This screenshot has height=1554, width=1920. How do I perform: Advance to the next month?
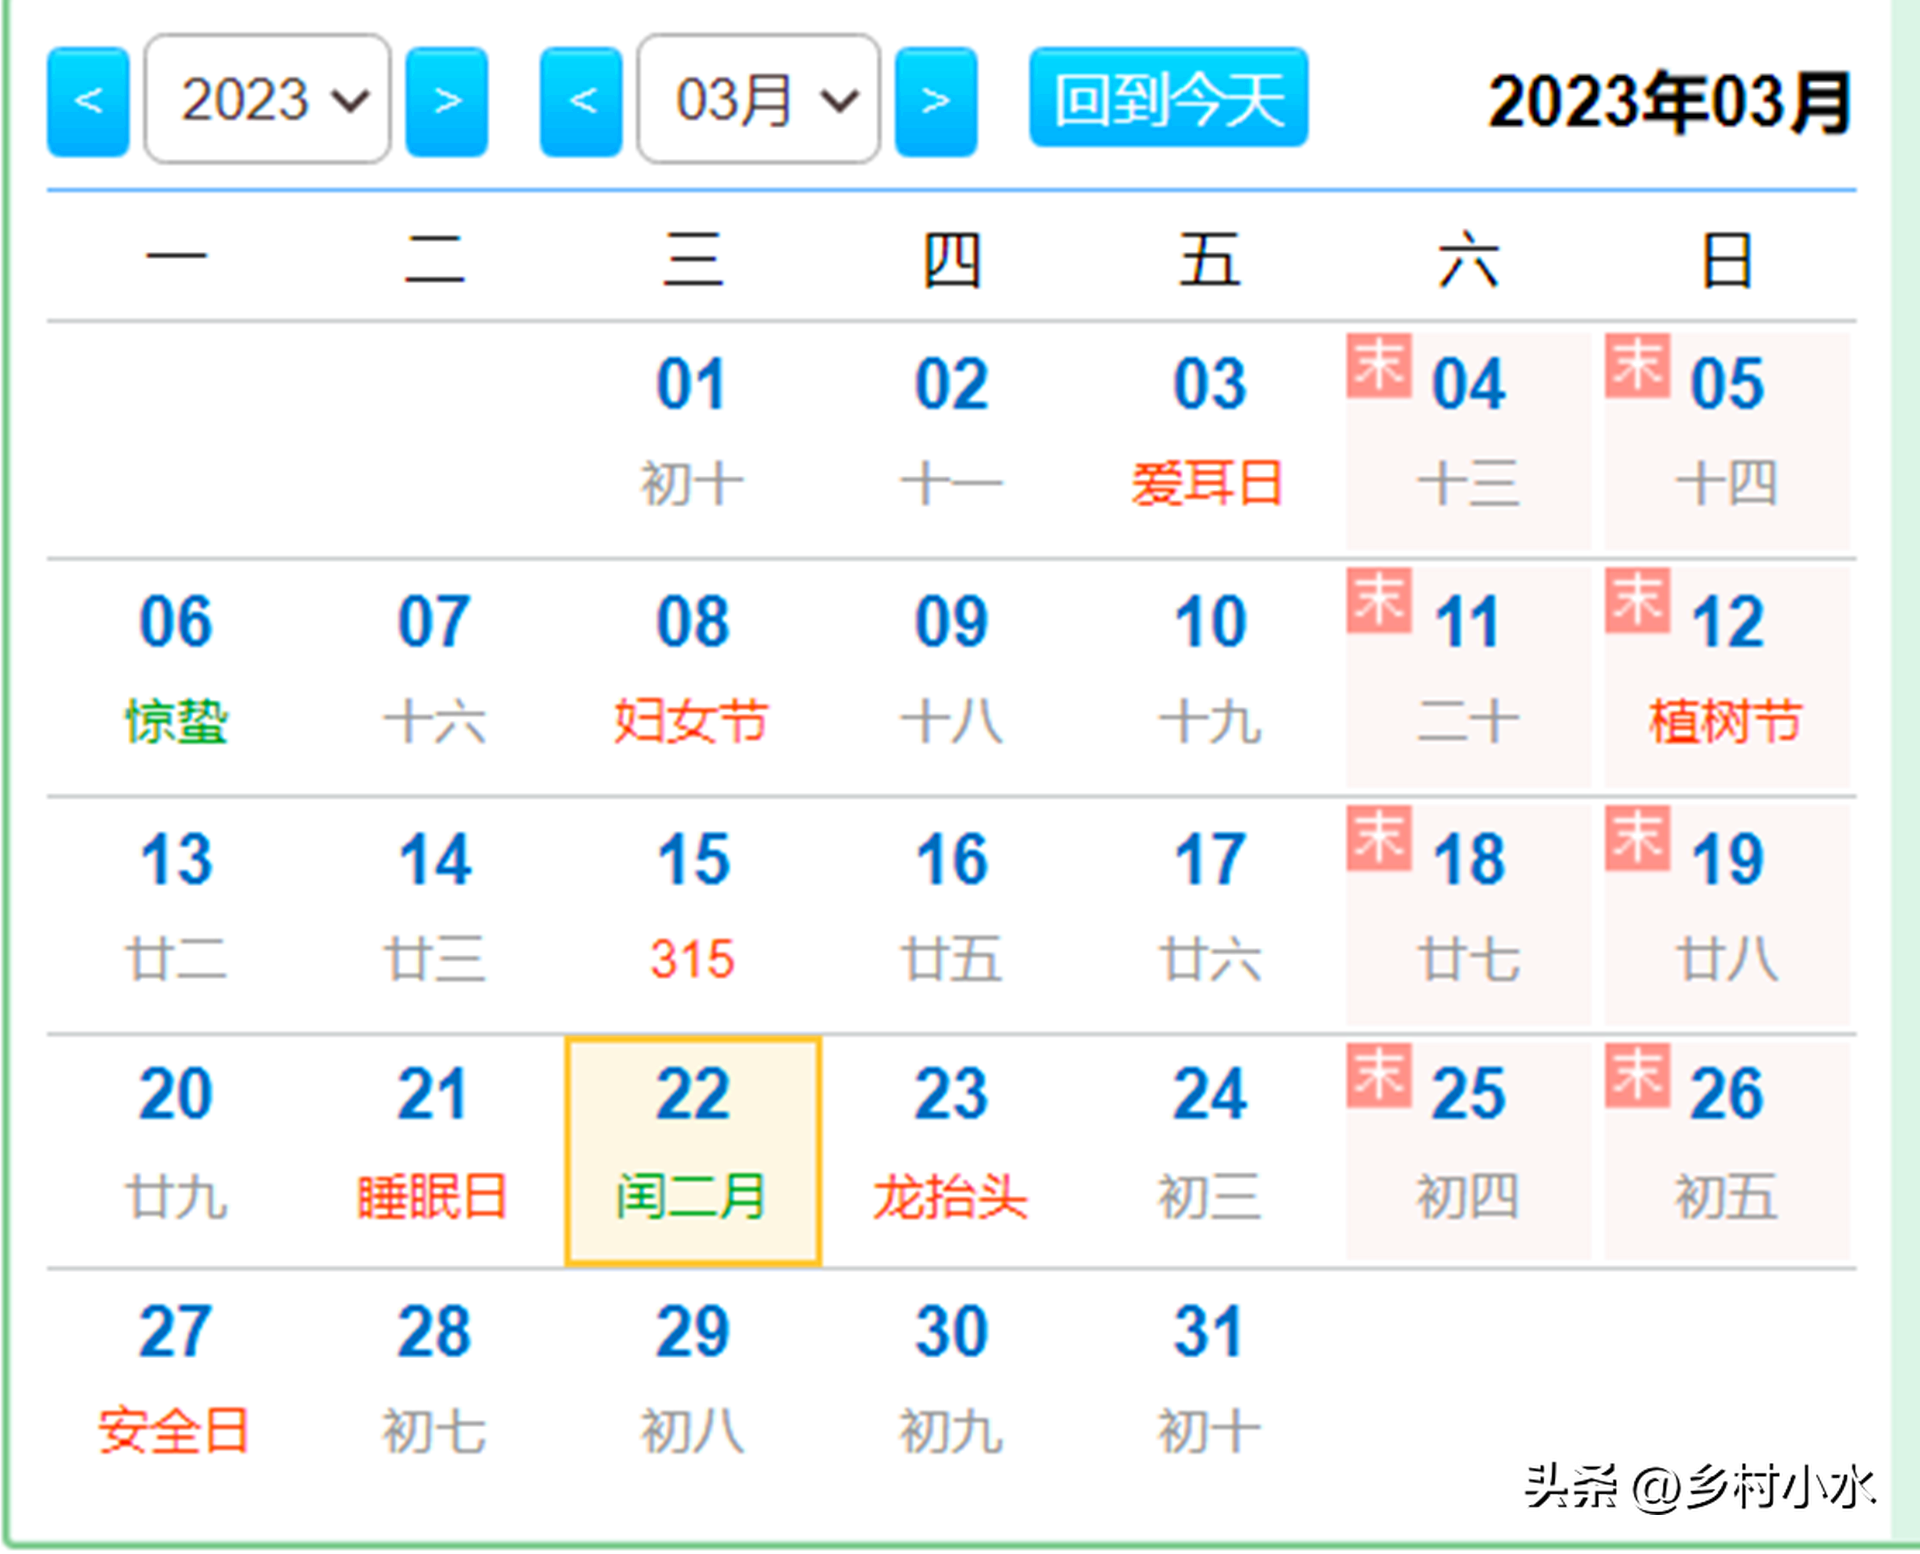[935, 101]
